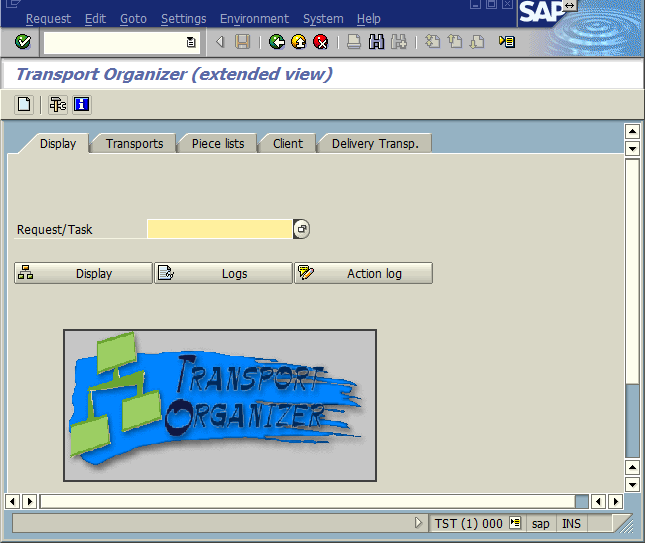Viewport: 645px width, 543px height.
Task: Switch to the Delivery Transp. tab
Action: (x=375, y=144)
